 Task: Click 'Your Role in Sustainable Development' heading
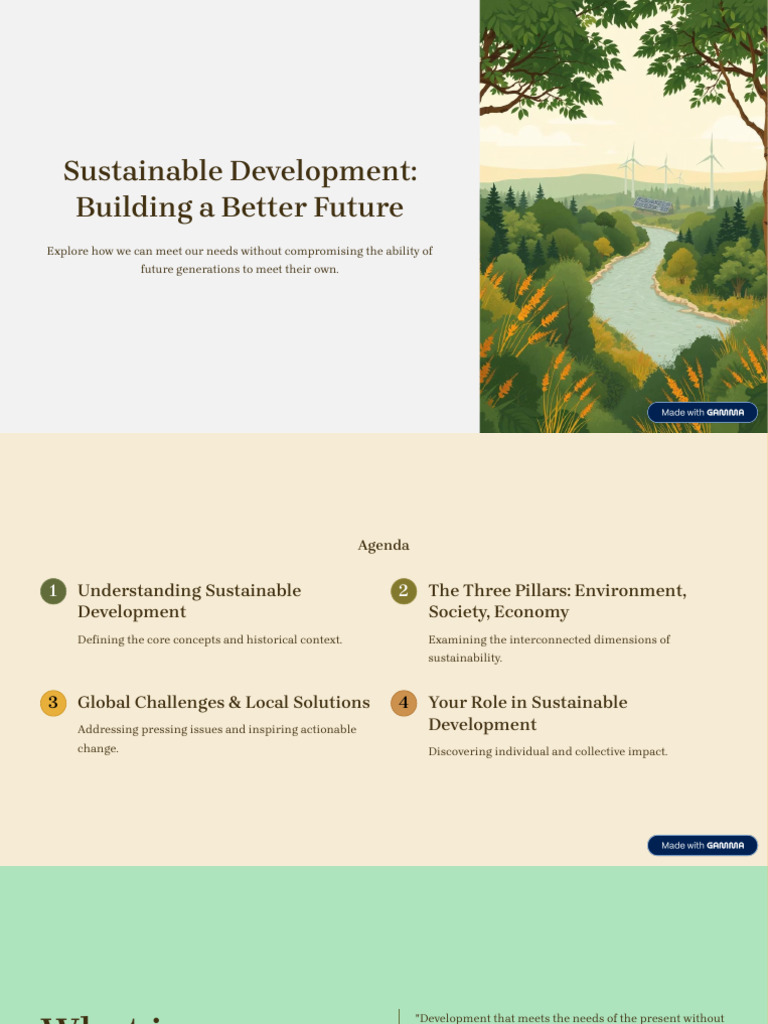528,713
